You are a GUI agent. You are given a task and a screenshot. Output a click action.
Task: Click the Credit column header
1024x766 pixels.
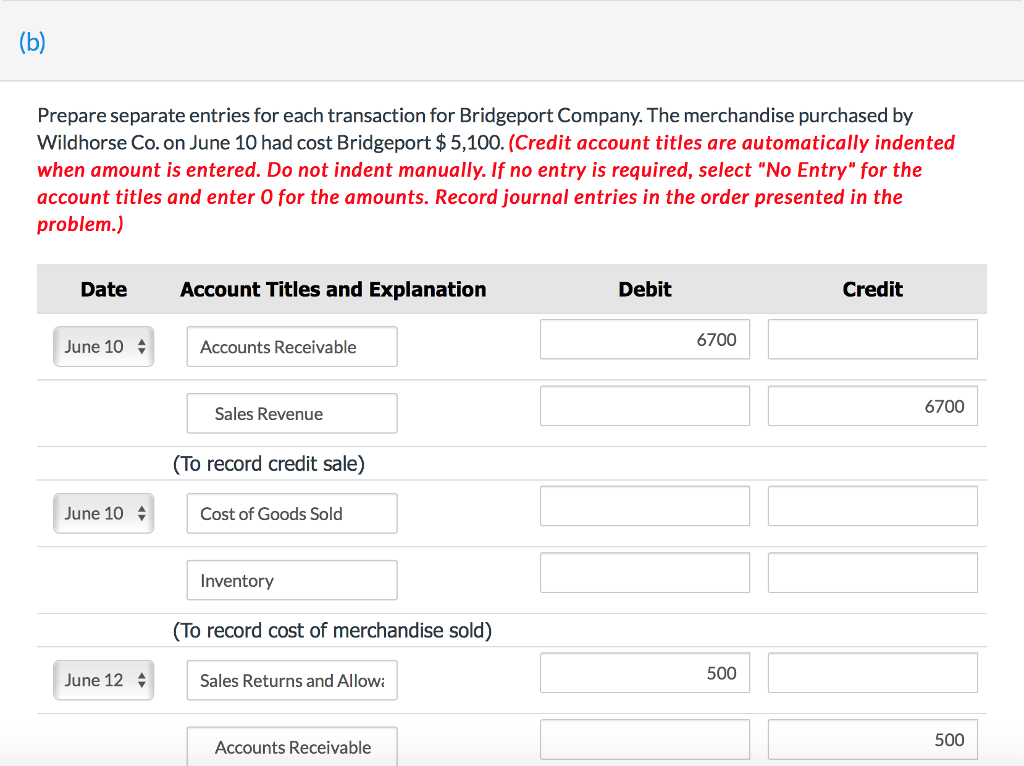click(x=872, y=289)
